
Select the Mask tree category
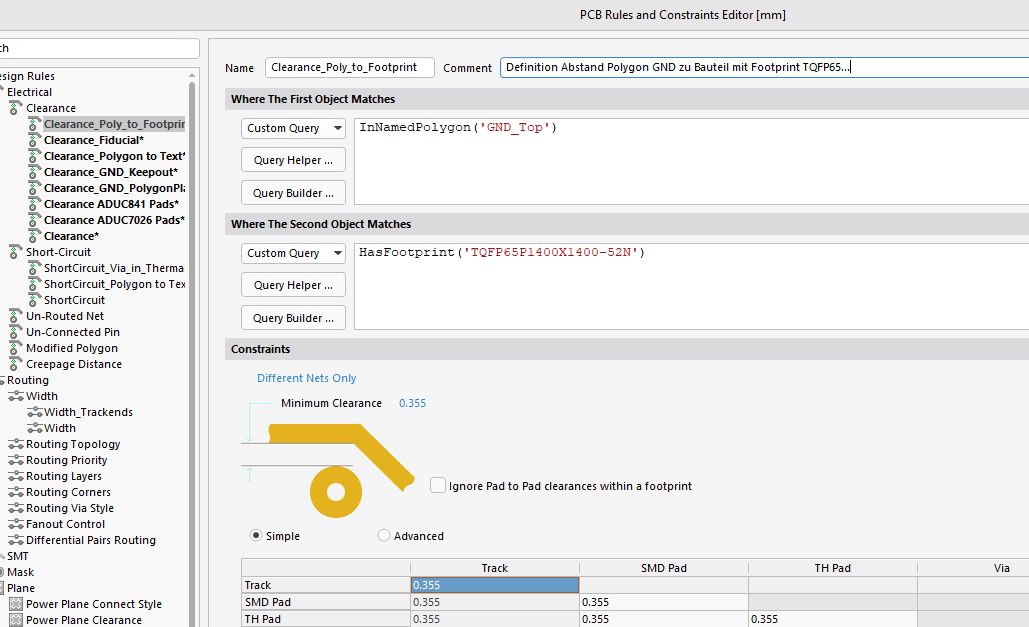20,572
